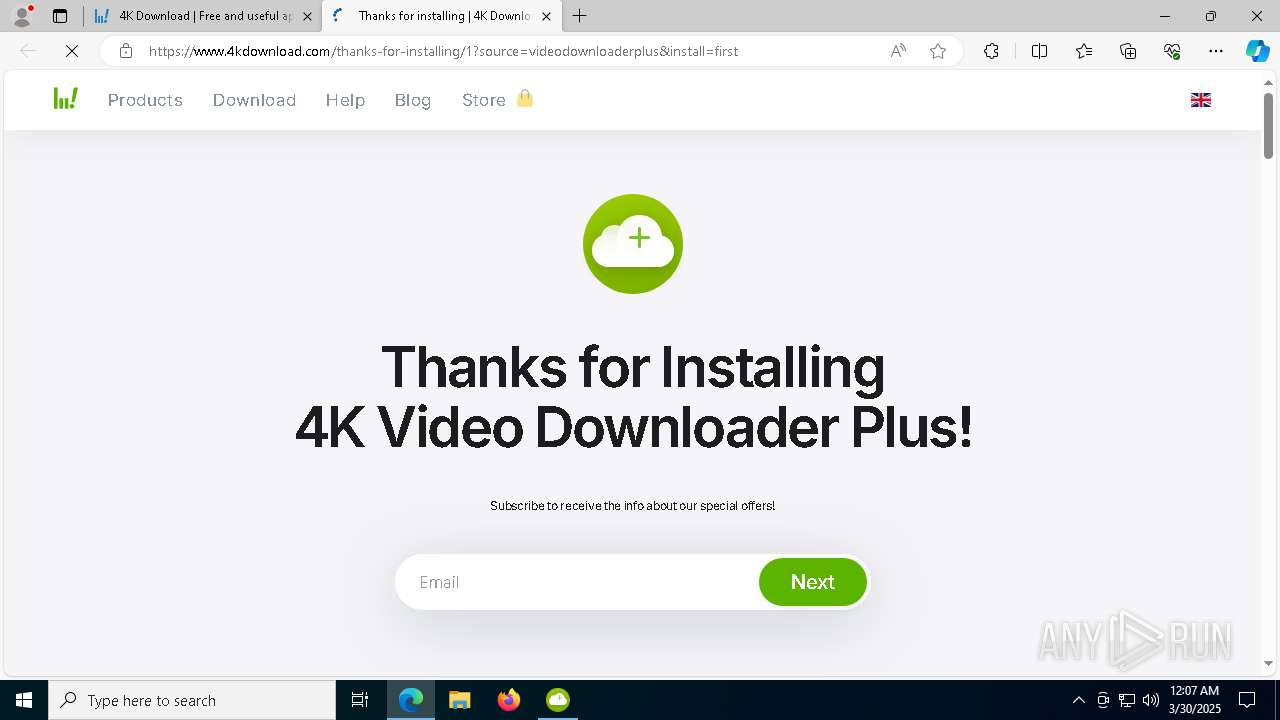Viewport: 1280px width, 720px height.
Task: Open the Store shopping bag icon
Action: pyautogui.click(x=525, y=98)
